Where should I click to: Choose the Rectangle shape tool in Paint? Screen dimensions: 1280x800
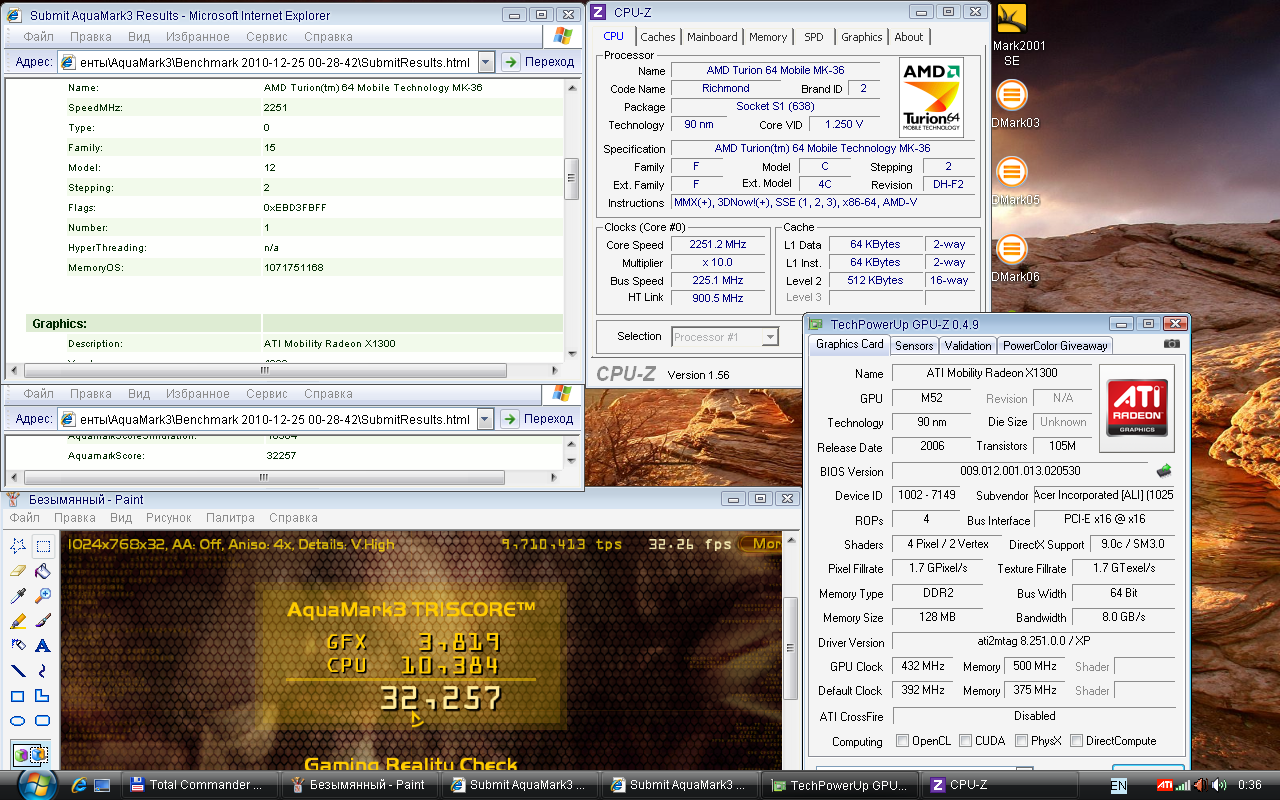click(18, 695)
